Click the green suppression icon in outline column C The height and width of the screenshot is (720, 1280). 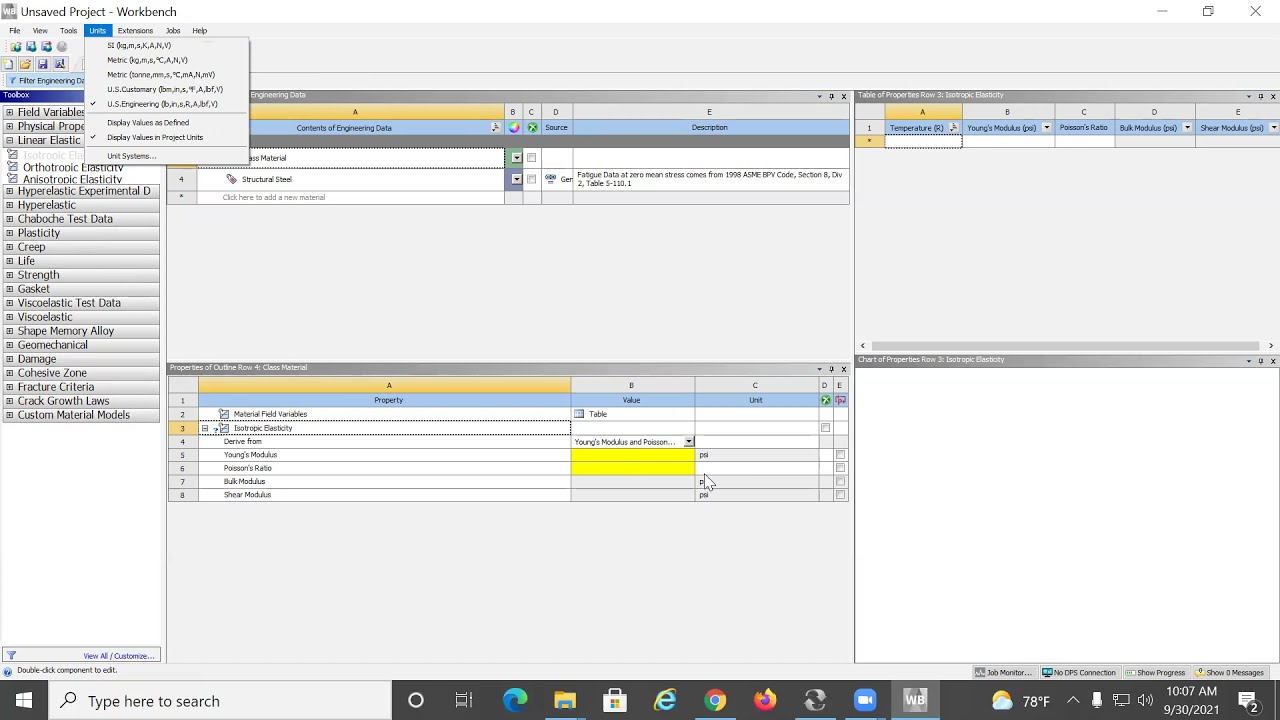pos(531,127)
